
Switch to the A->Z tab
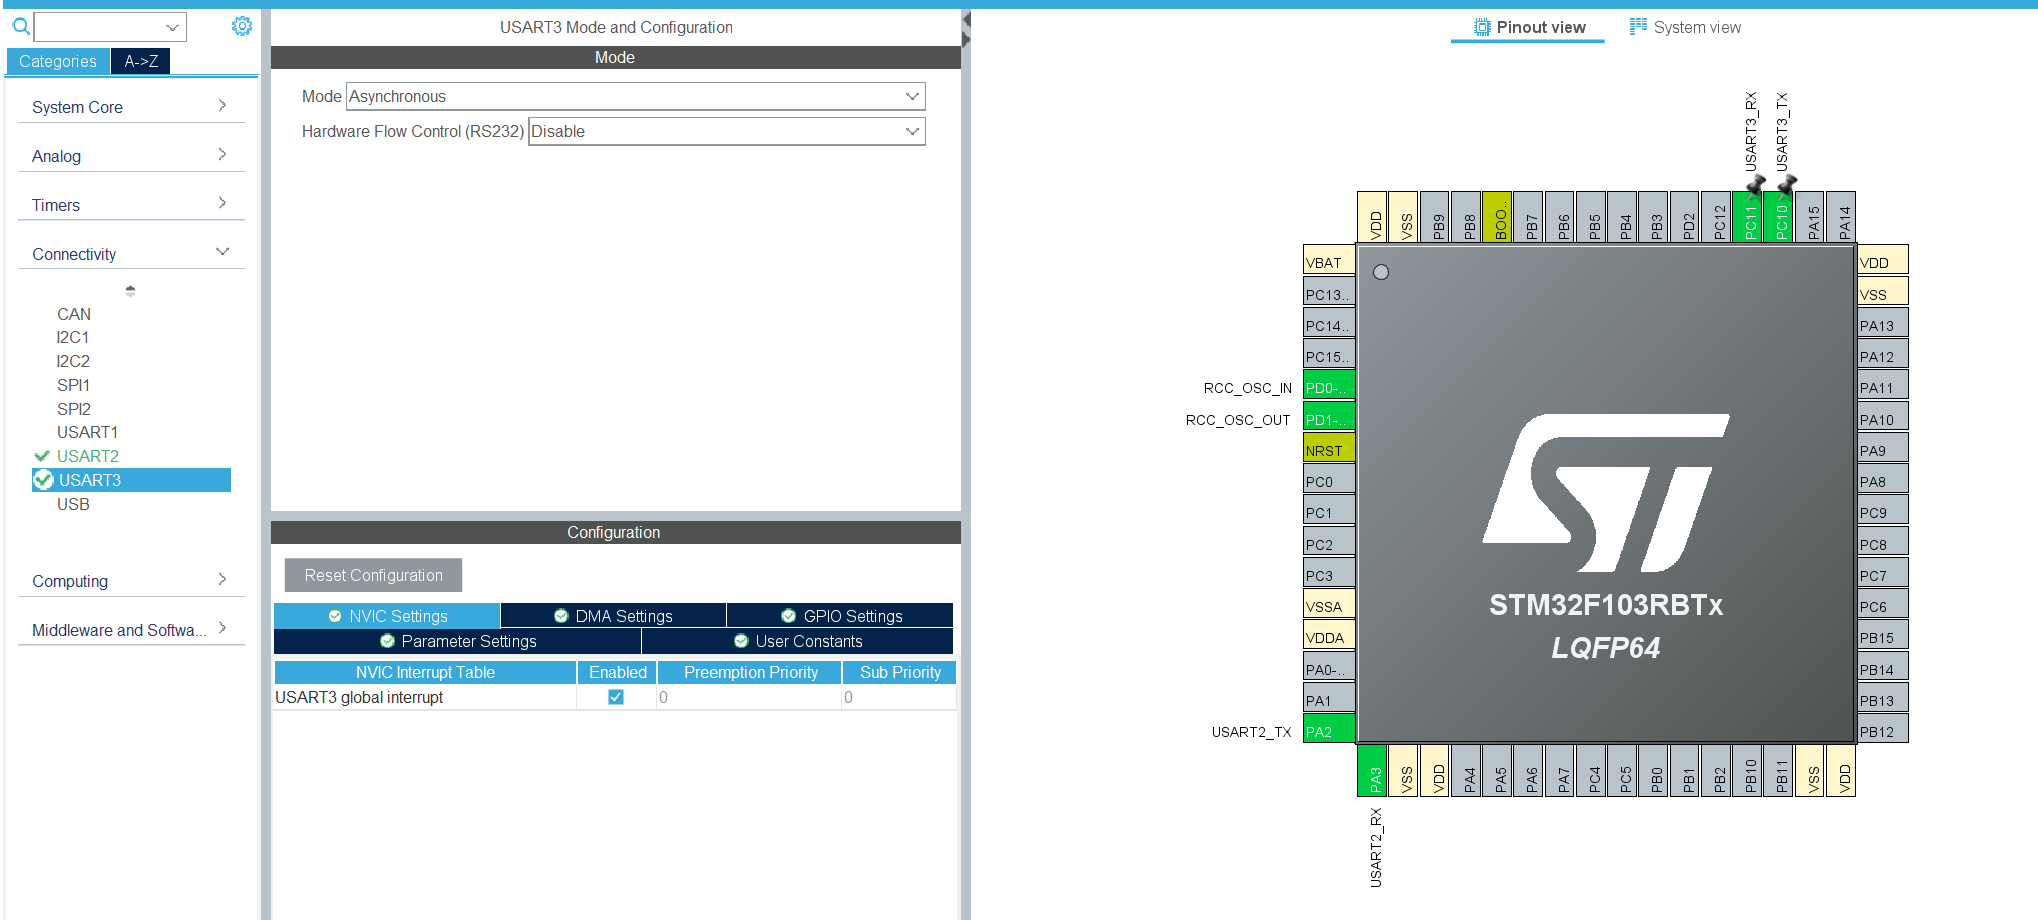coord(141,61)
